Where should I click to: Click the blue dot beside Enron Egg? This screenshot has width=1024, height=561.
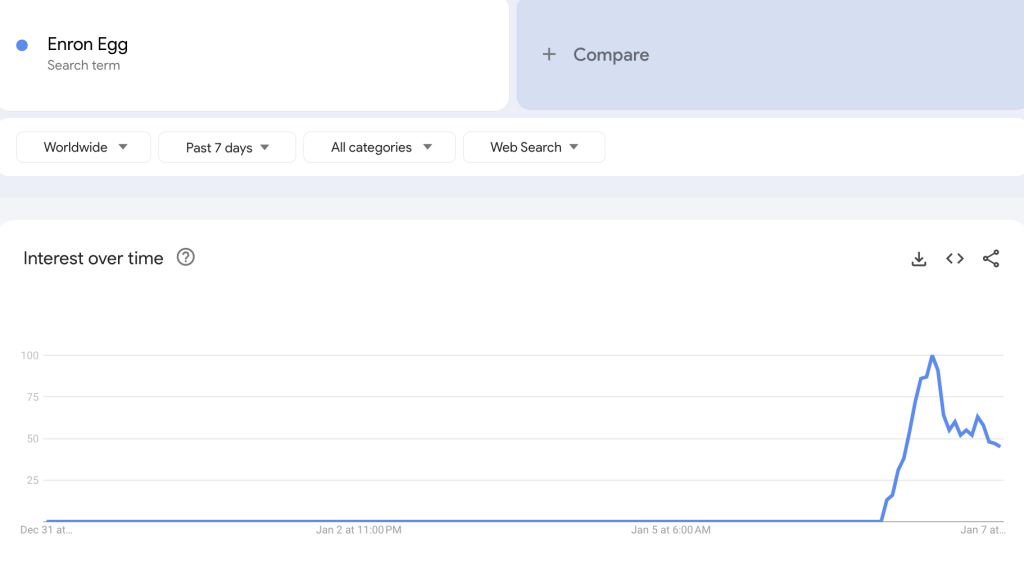pos(22,45)
